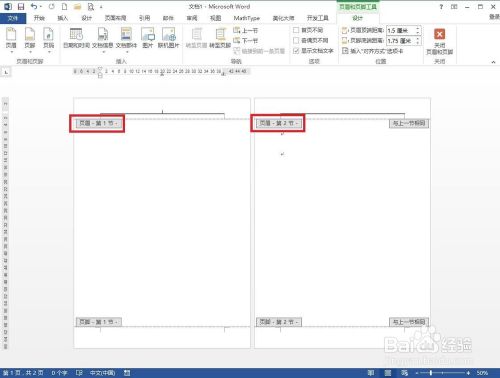Expand the Document Info (文档信息) dropdown arrow

pyautogui.click(x=103, y=52)
